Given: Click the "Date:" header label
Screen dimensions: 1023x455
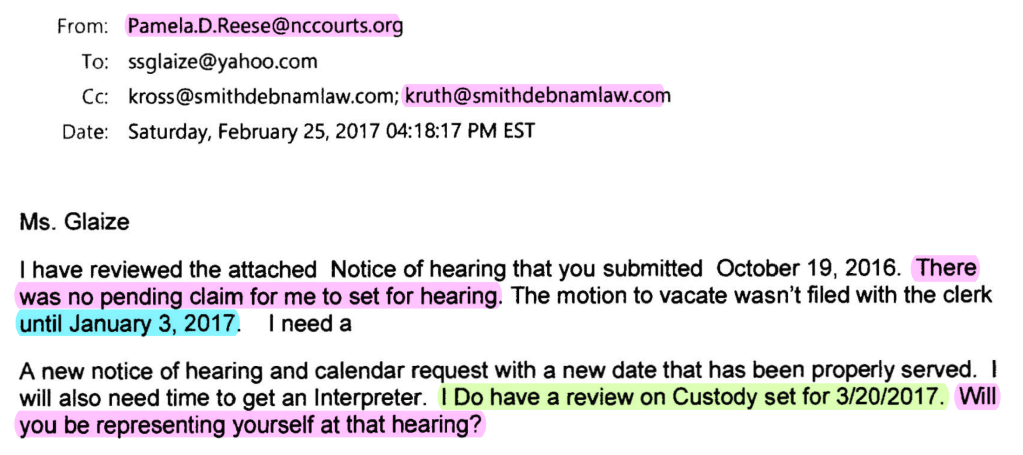Looking at the screenshot, I should 84,131.
